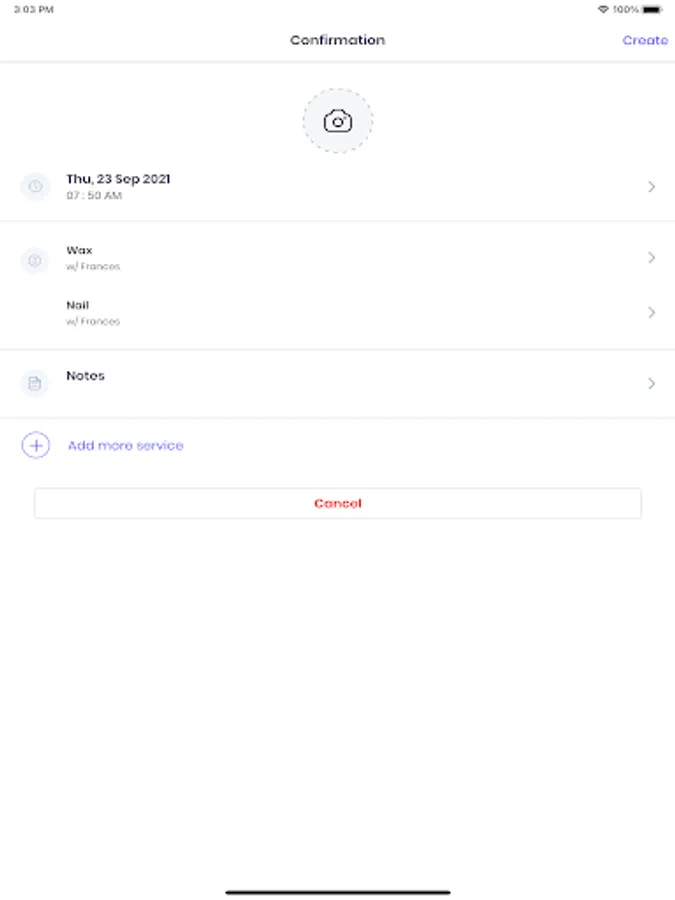Image resolution: width=675 pixels, height=900 pixels.
Task: Expand the date row chevron
Action: (651, 187)
